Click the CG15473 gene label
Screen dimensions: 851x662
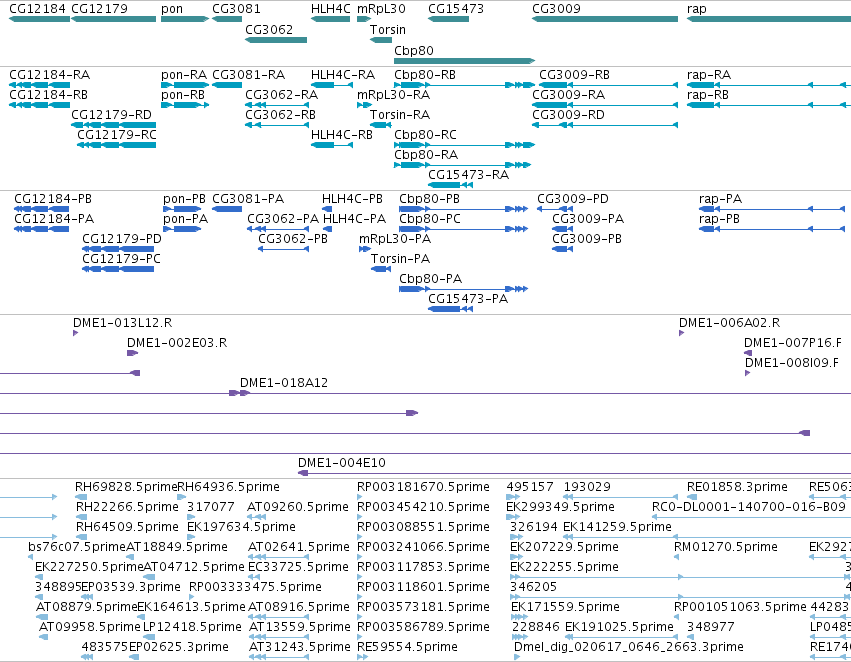(455, 9)
